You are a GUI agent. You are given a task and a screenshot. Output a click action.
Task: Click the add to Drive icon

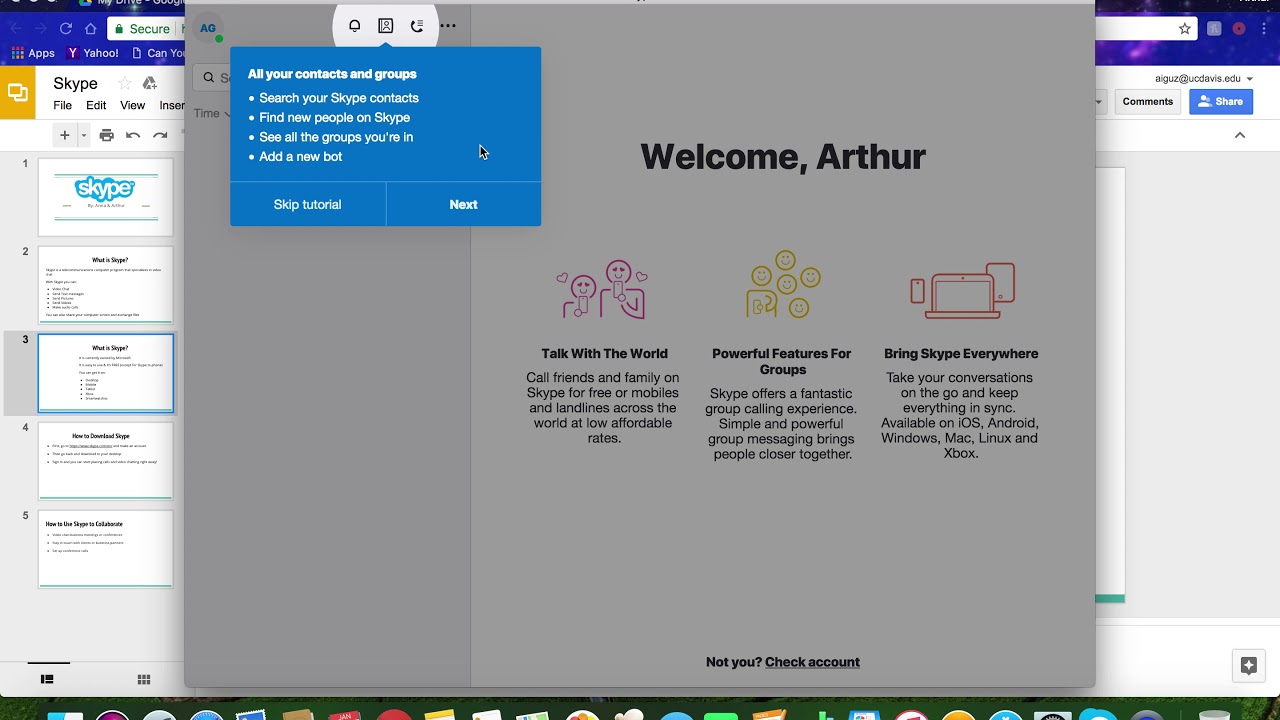(x=149, y=83)
